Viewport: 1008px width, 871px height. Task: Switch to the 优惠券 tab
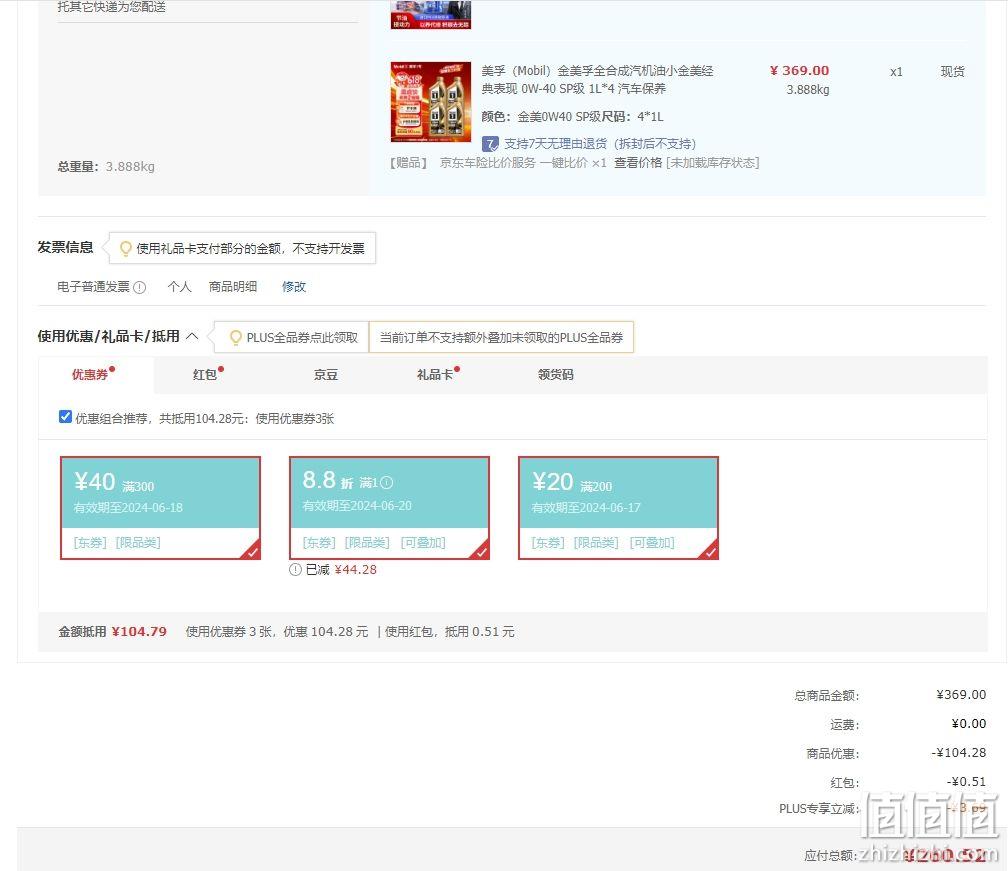coord(90,375)
